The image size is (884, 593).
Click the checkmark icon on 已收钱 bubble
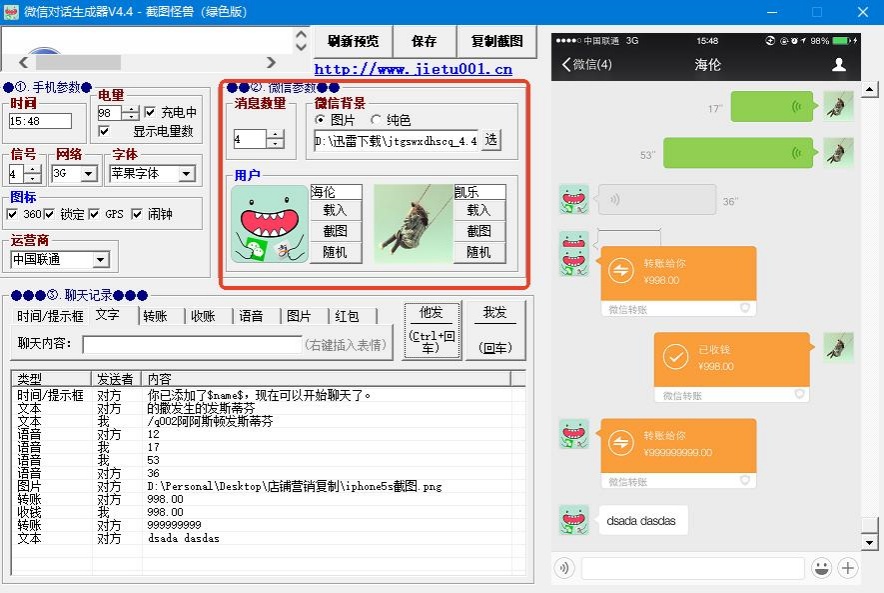675,357
